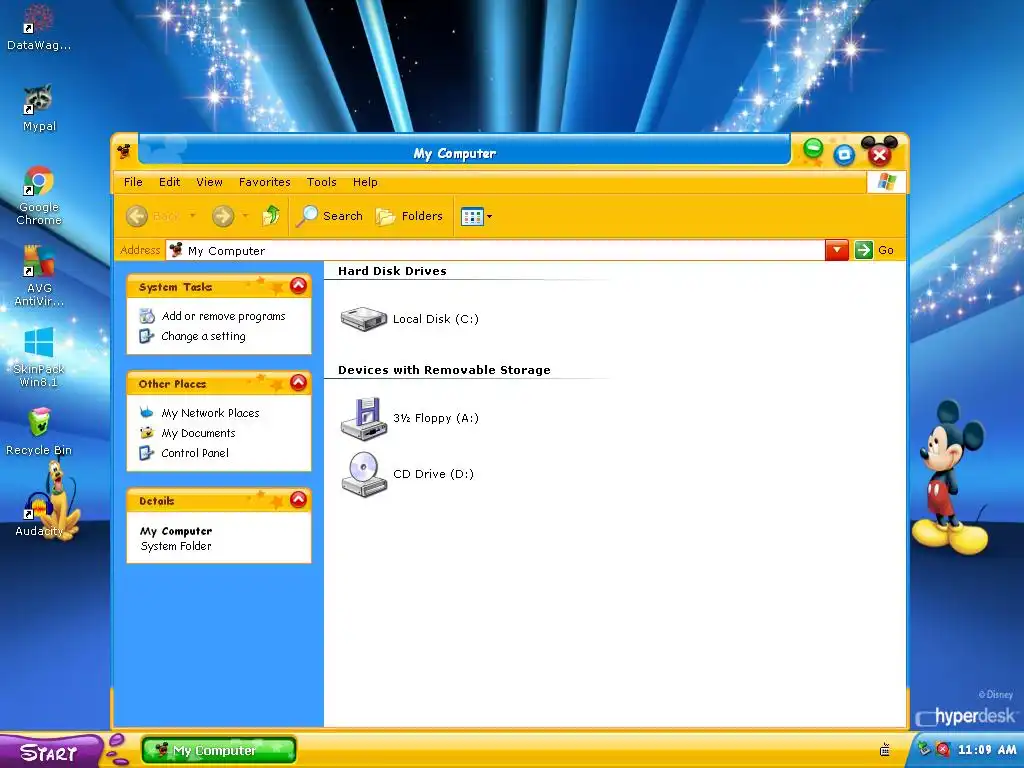Go up one folder level

[x=270, y=216]
